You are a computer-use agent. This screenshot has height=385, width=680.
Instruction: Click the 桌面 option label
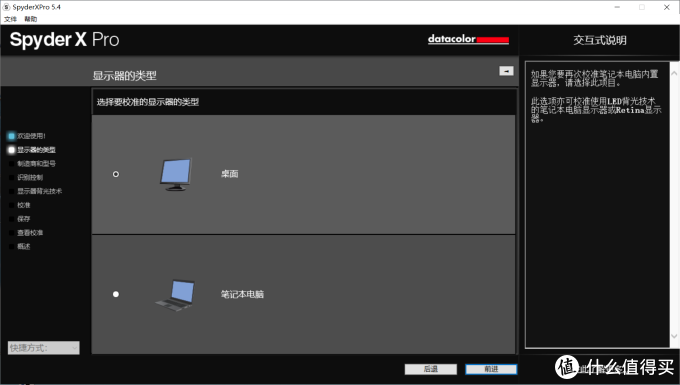pos(229,174)
